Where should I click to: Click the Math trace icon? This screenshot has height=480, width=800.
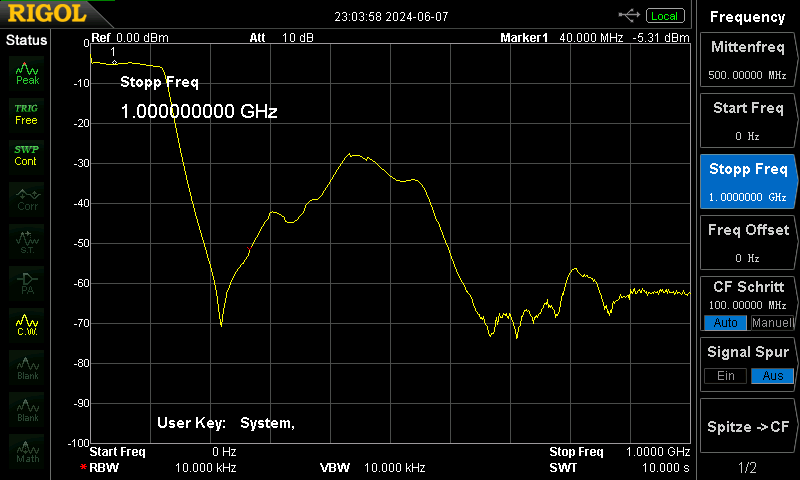(x=27, y=451)
